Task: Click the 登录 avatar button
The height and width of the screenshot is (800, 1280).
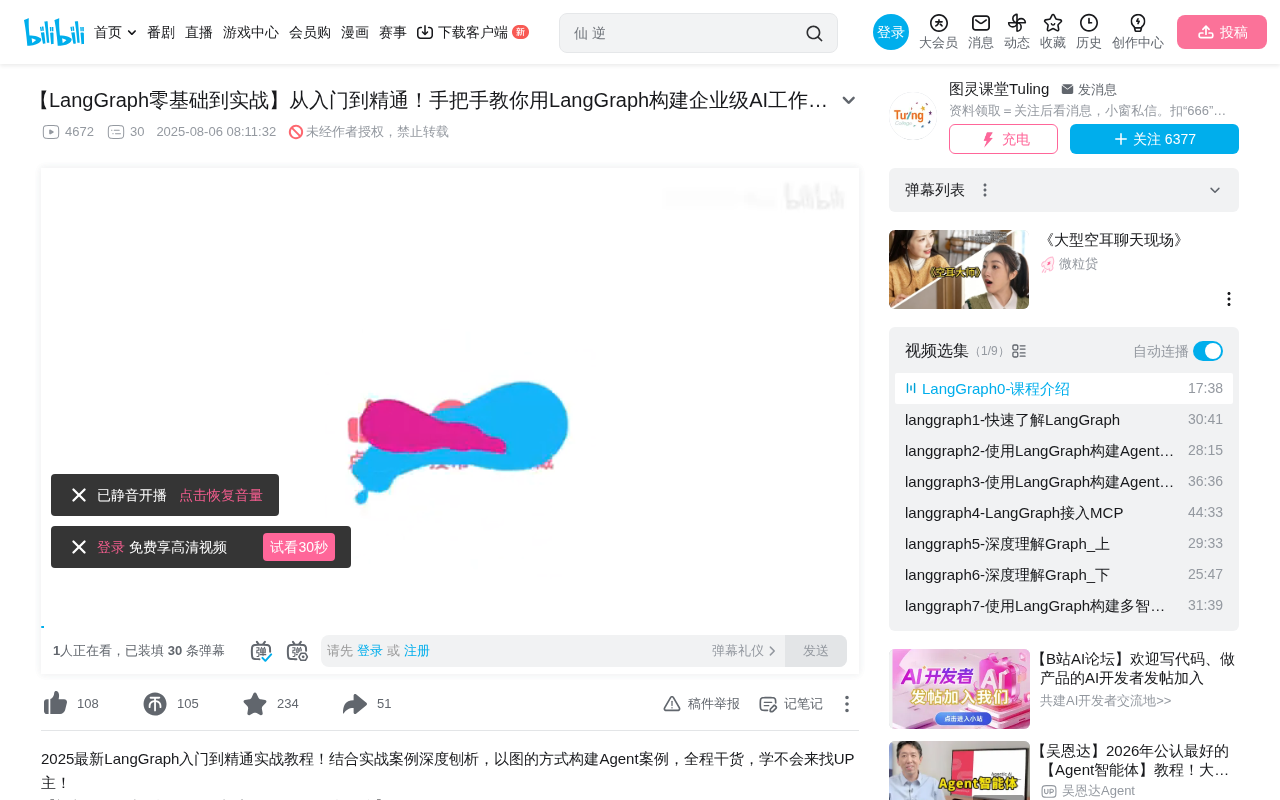Action: point(891,32)
